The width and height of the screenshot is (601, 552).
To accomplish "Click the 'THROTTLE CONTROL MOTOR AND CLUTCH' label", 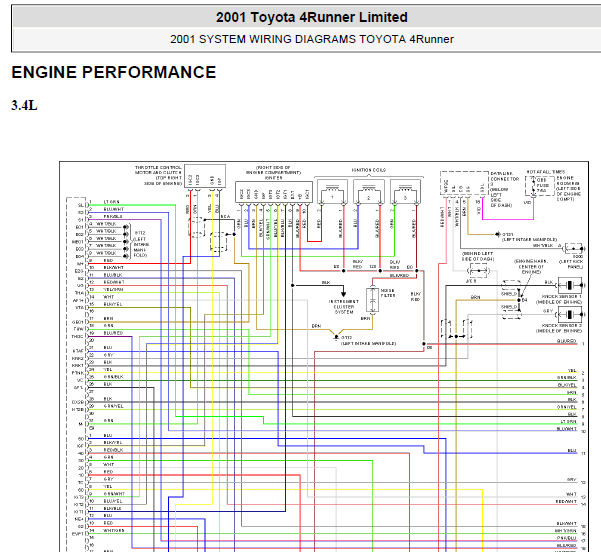I will click(x=158, y=170).
